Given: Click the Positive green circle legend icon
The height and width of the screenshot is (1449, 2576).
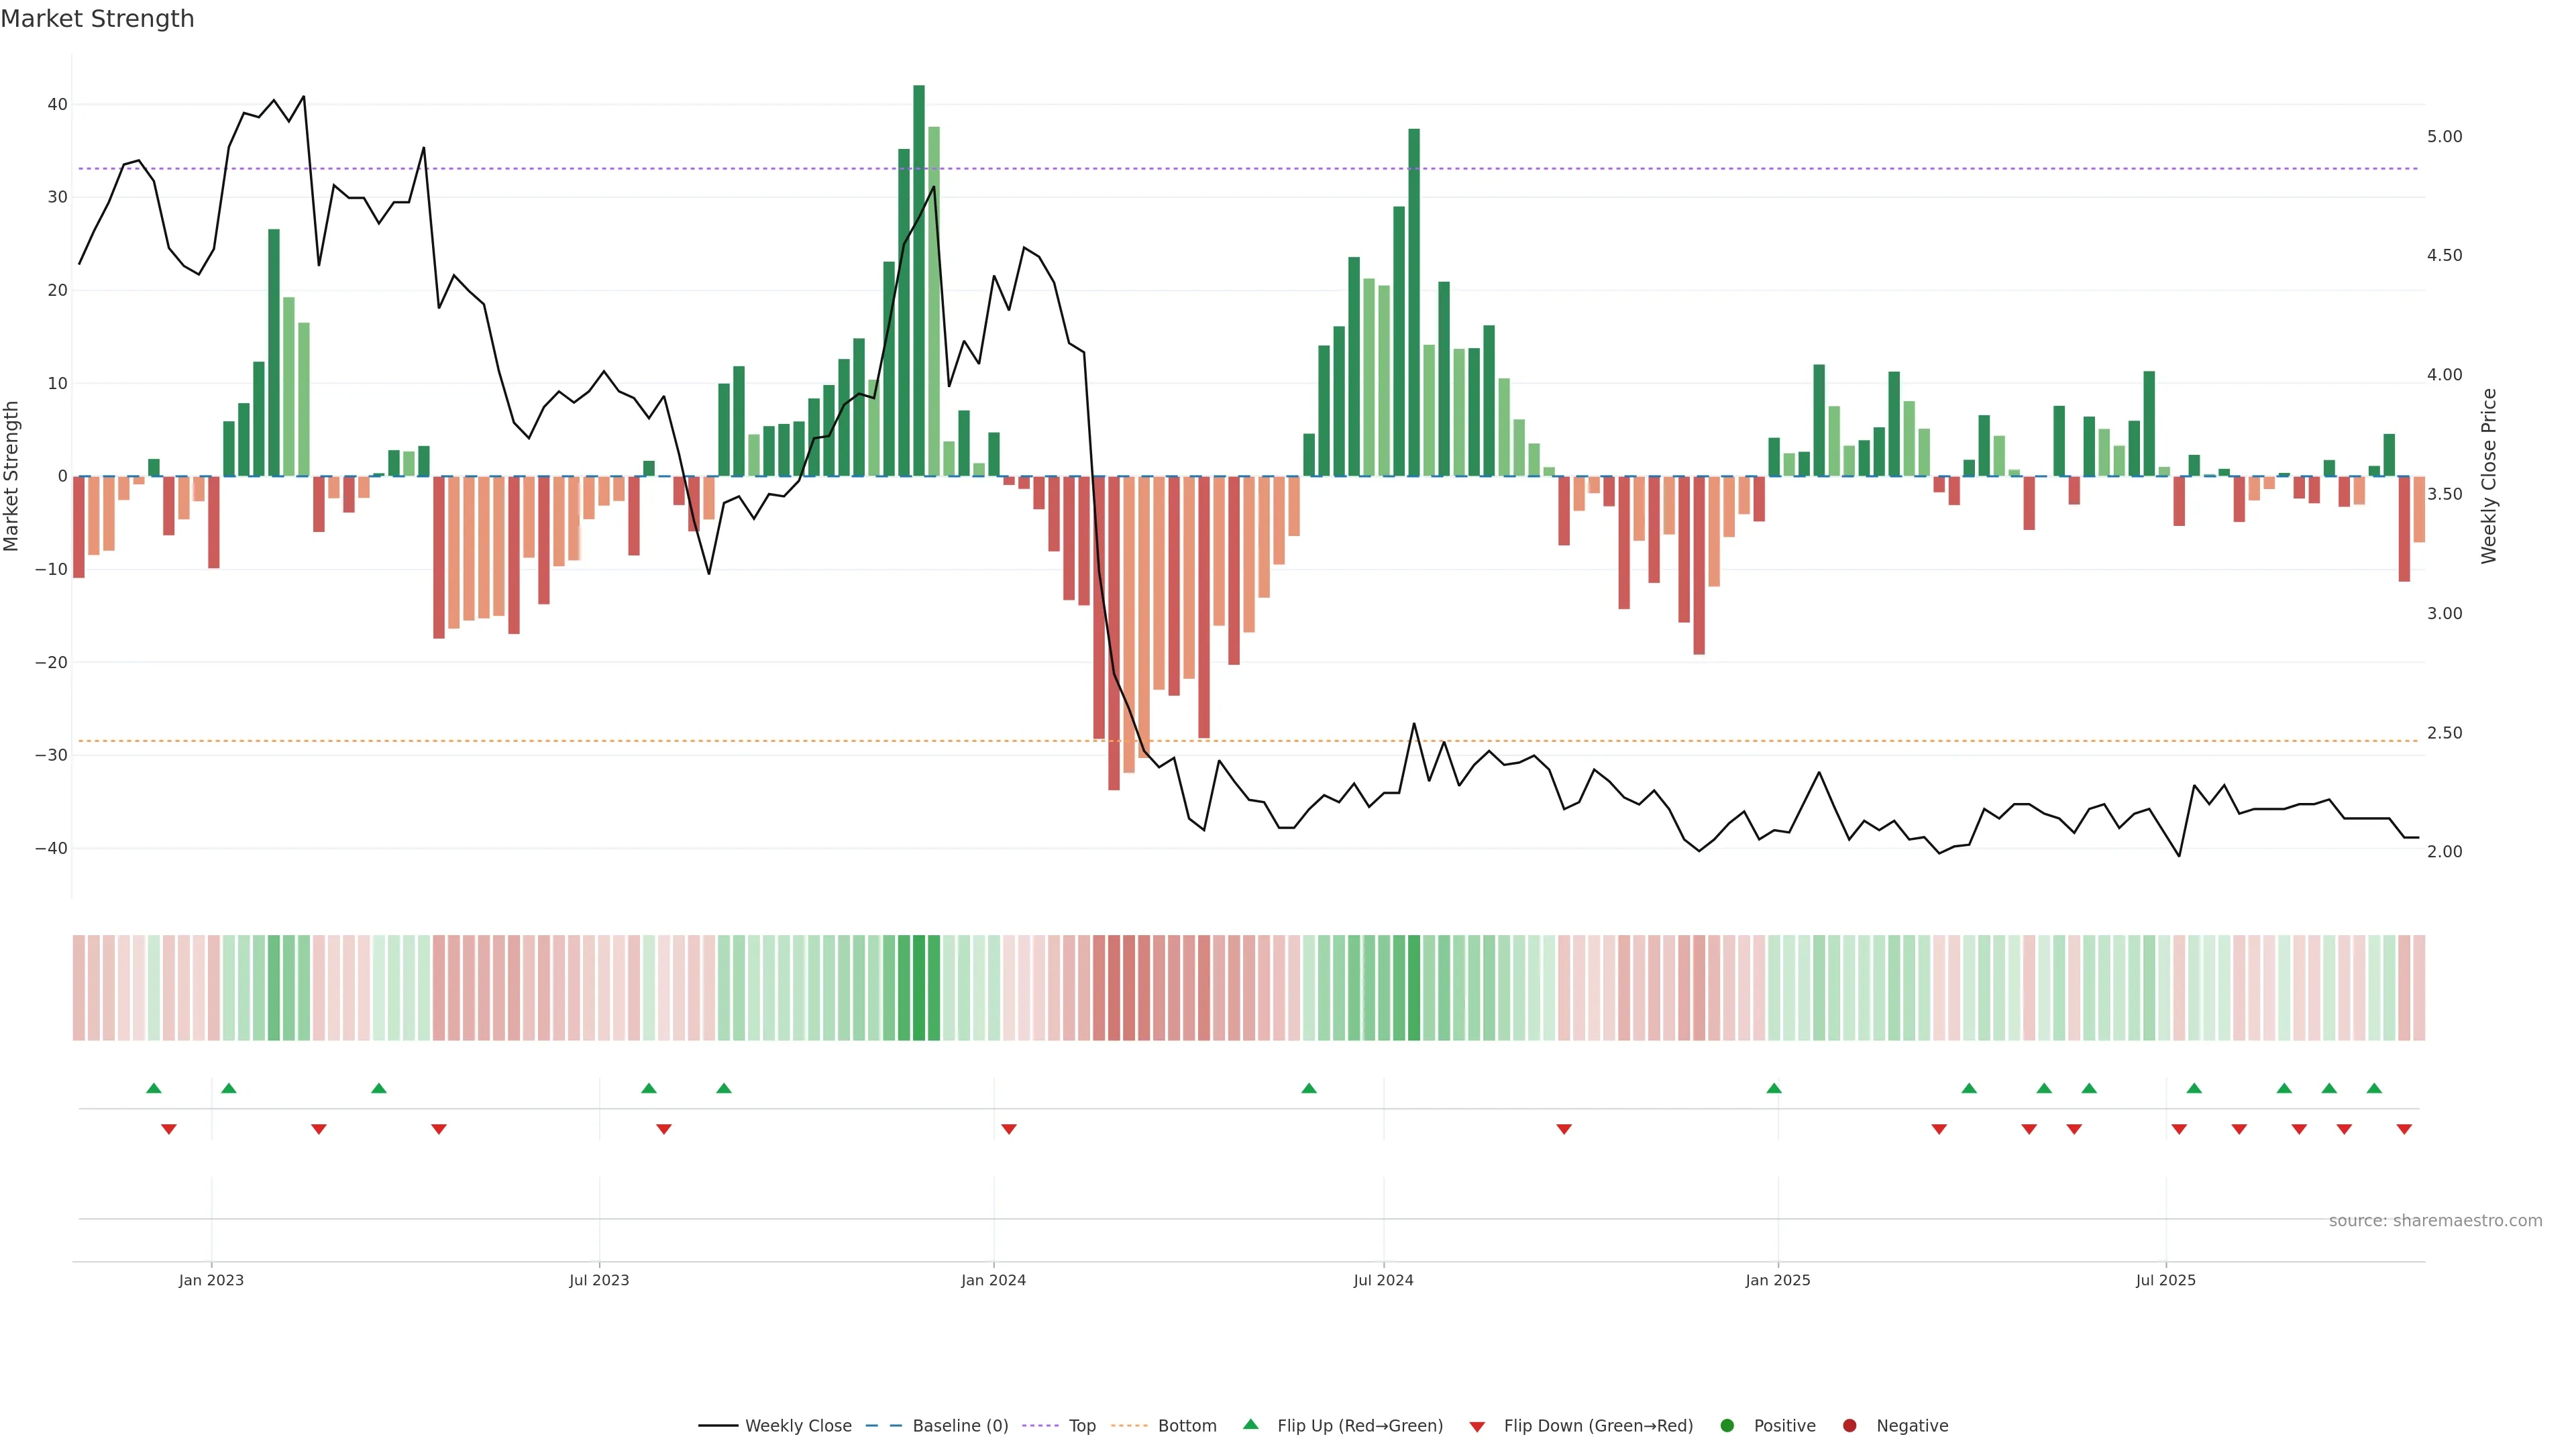Looking at the screenshot, I should click(1727, 1425).
